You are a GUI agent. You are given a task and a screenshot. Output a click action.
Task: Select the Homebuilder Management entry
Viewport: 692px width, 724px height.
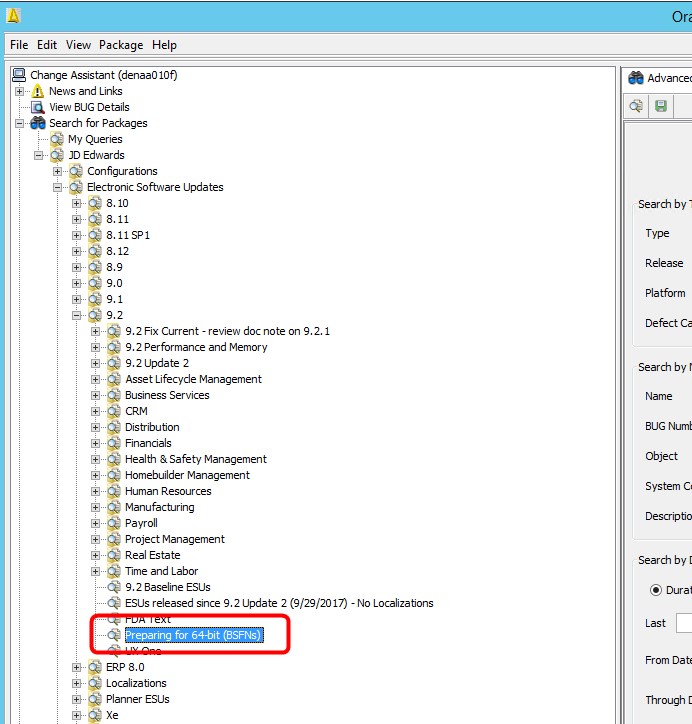coord(187,475)
